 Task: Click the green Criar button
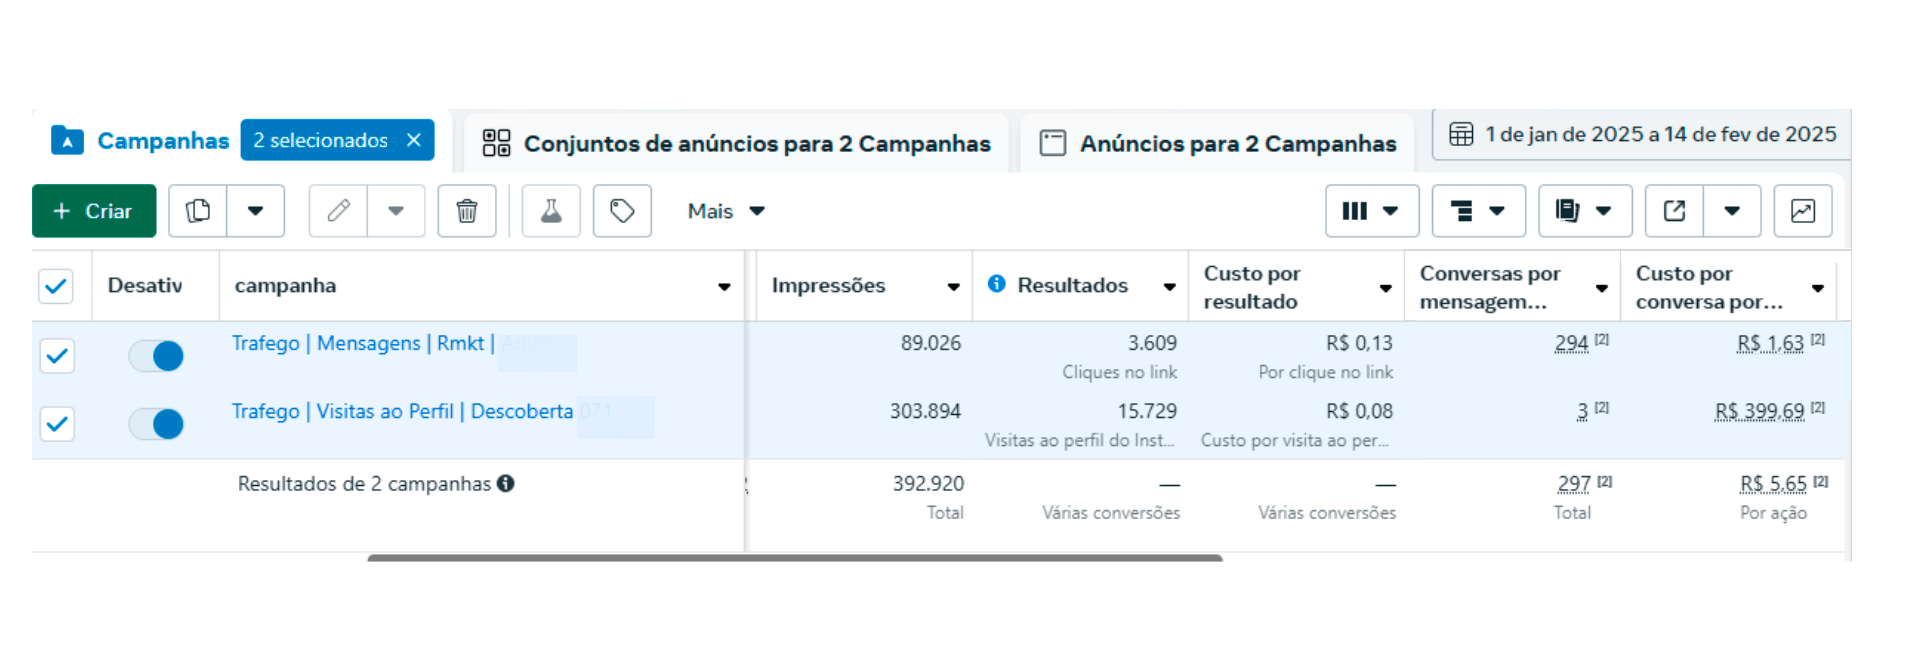click(x=93, y=211)
